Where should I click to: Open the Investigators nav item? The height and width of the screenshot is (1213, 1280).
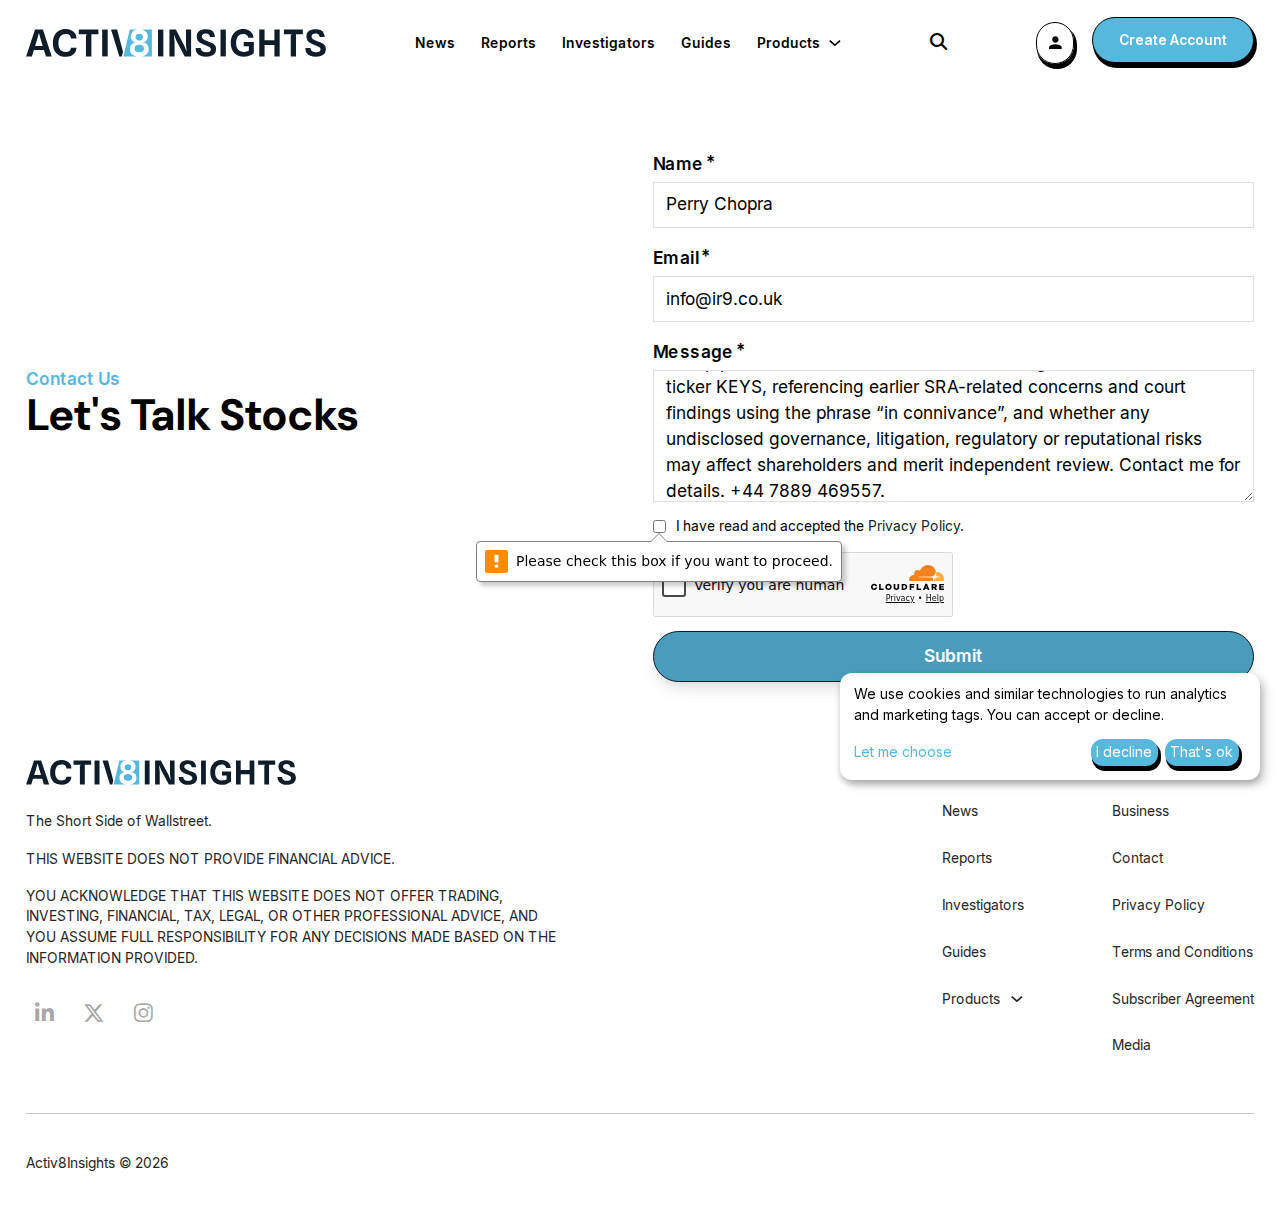point(608,43)
